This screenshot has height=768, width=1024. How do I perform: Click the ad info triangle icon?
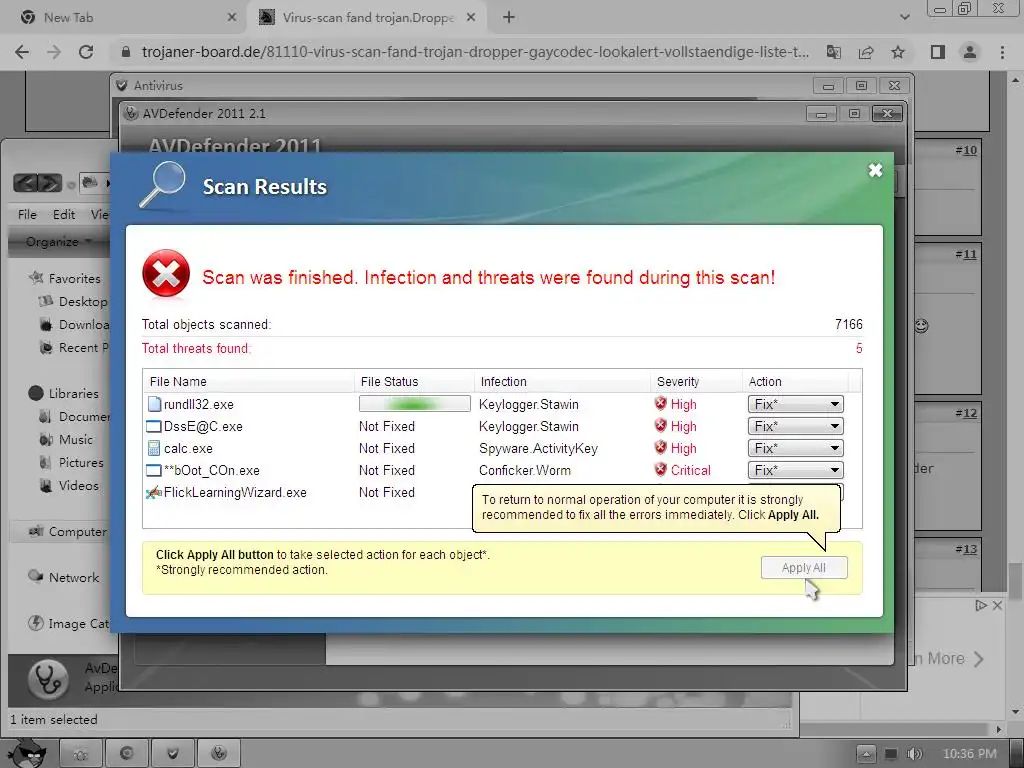(x=981, y=605)
